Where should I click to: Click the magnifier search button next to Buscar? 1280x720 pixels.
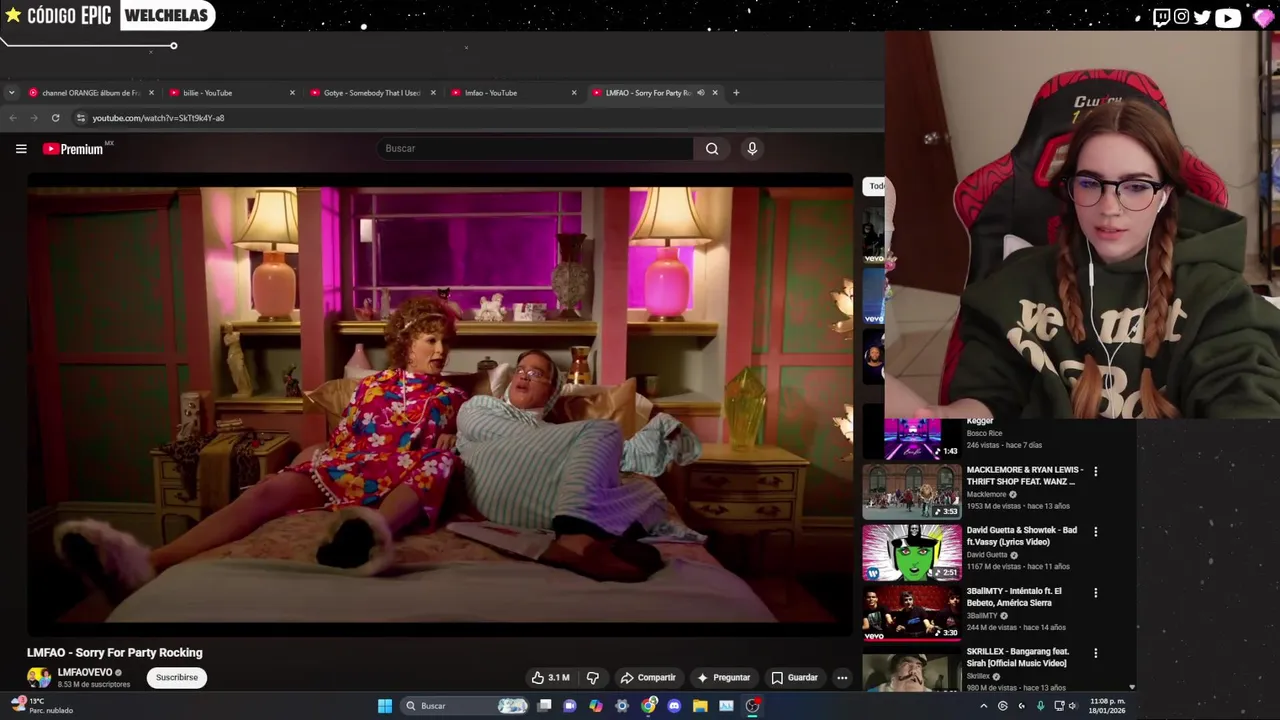click(x=712, y=148)
